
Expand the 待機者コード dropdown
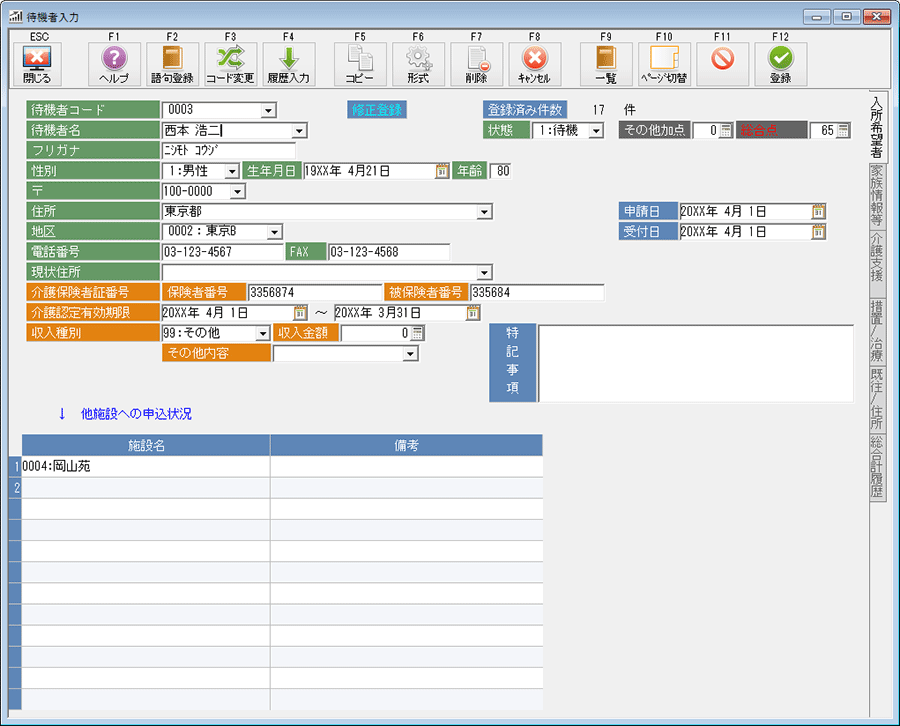268,110
